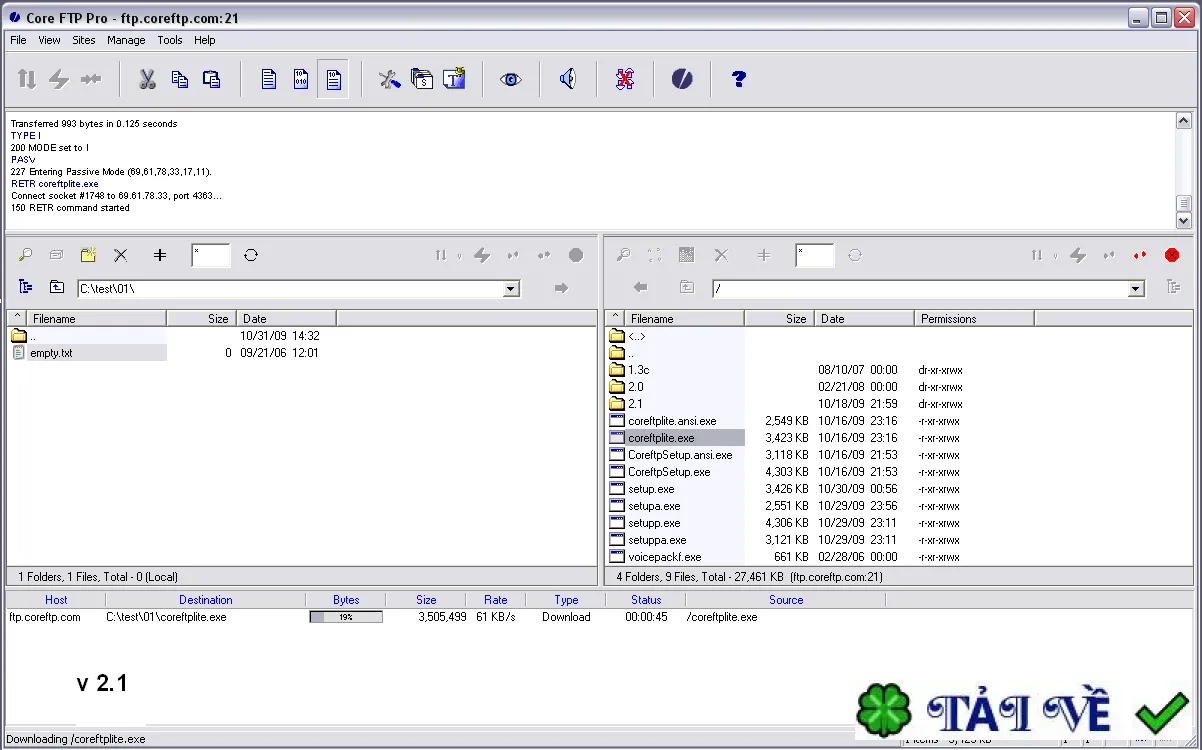The image size is (1202, 750).
Task: Click queue Rate column header
Action: 496,600
